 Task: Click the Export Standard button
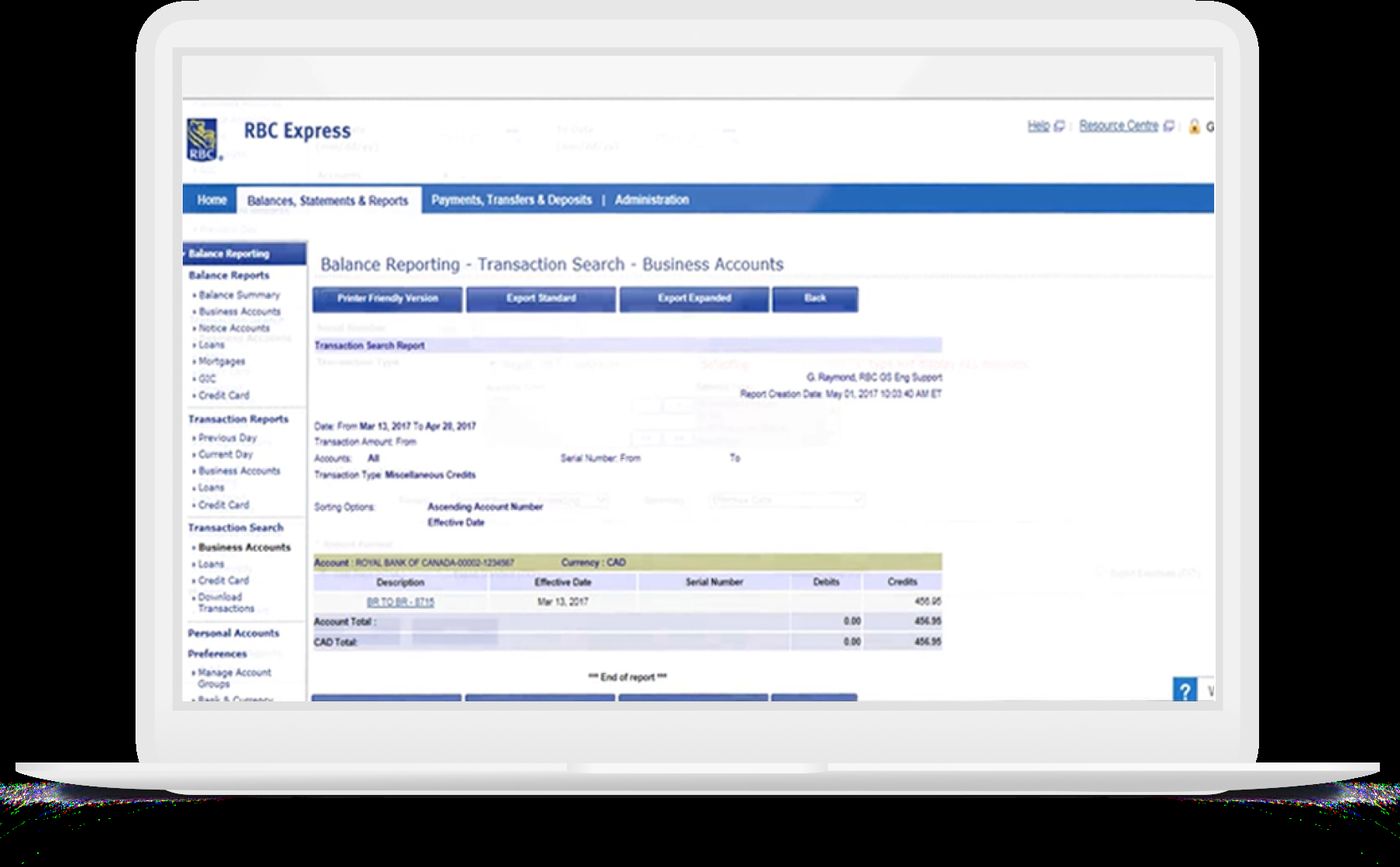click(541, 299)
